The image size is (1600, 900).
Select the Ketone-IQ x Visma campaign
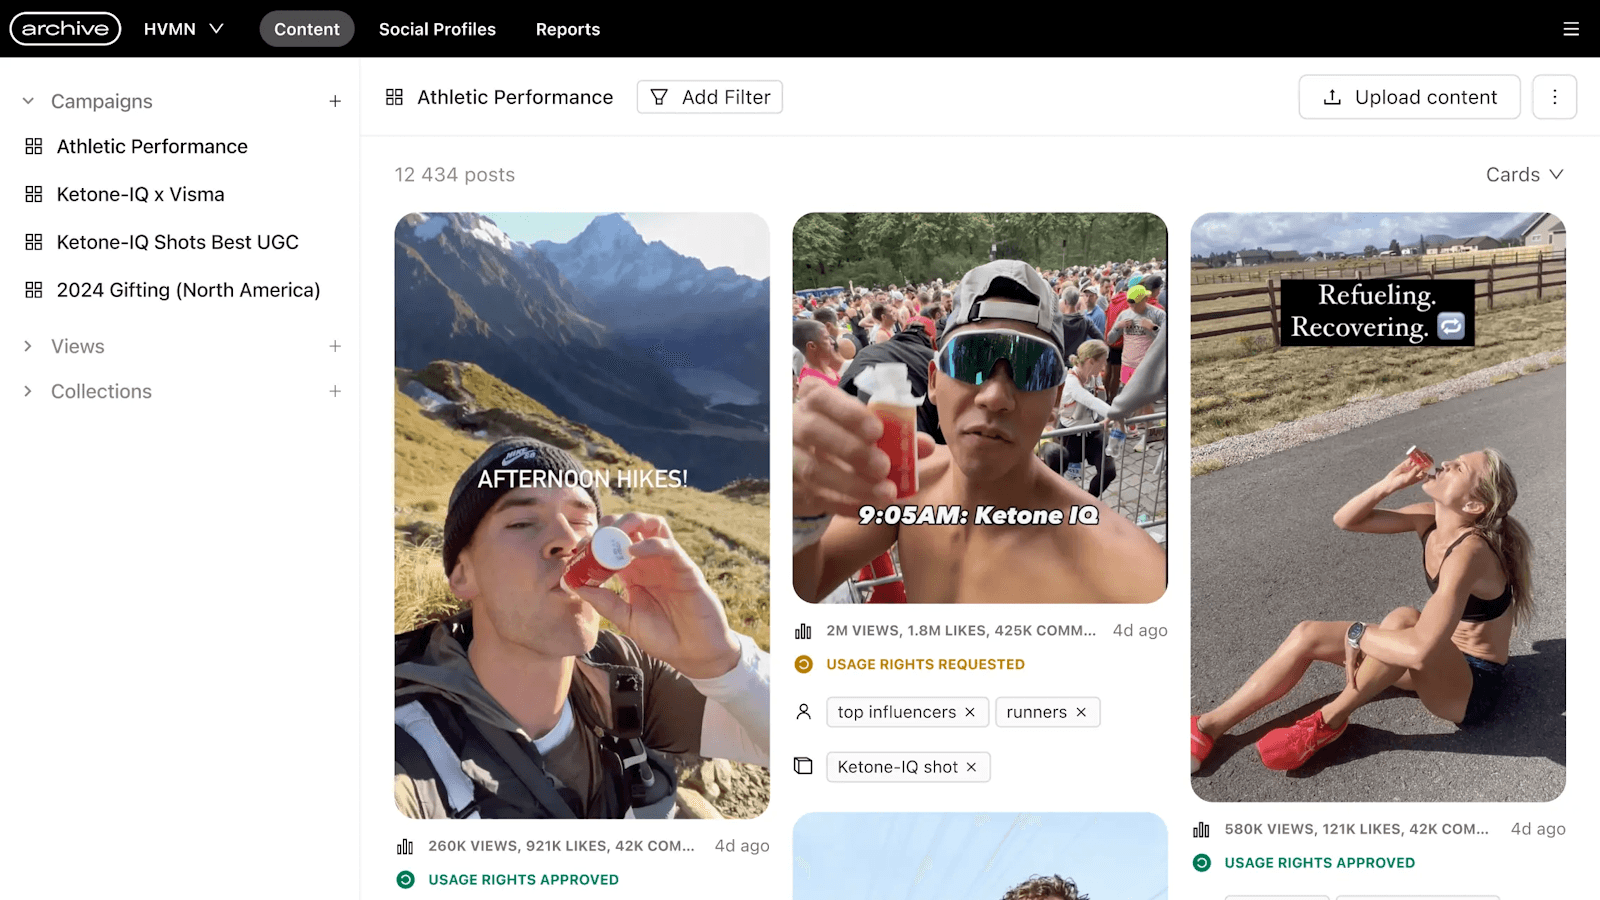pyautogui.click(x=140, y=193)
